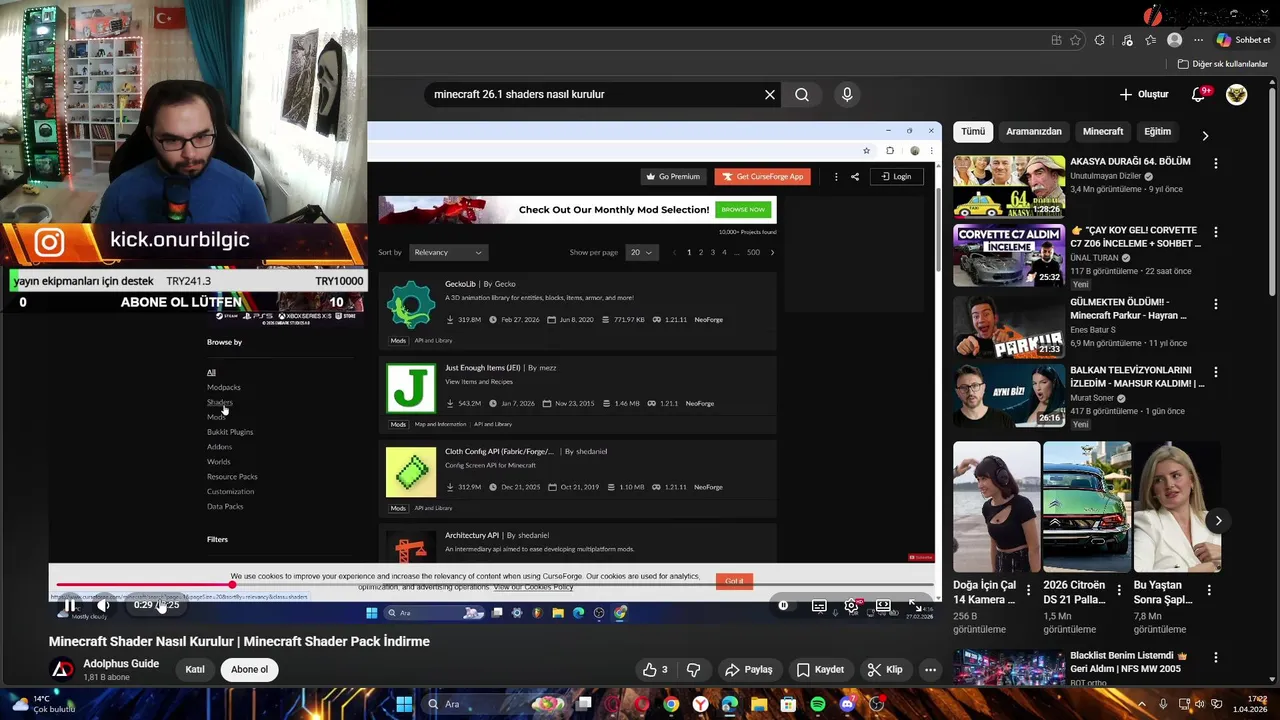
Task: Open File Explorer from the taskbar
Action: tap(759, 704)
